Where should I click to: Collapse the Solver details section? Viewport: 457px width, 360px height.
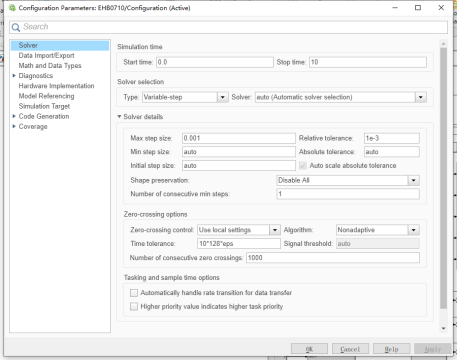click(119, 117)
